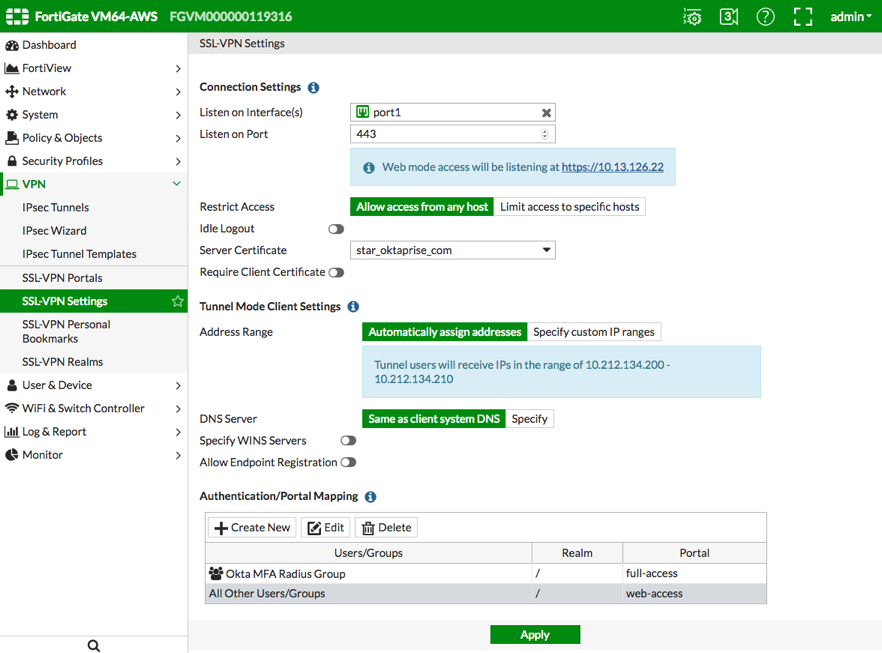Click the Apply button

point(534,635)
